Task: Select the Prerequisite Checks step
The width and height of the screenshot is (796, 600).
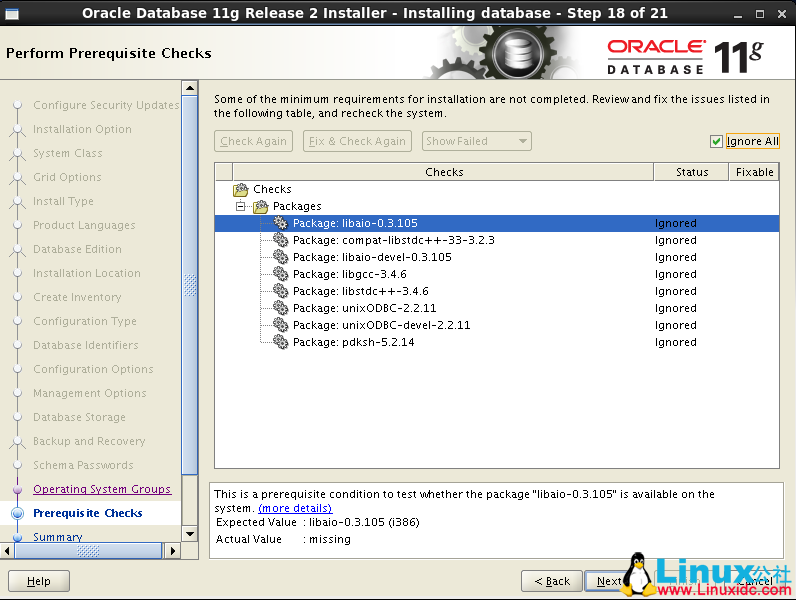Action: pos(88,513)
